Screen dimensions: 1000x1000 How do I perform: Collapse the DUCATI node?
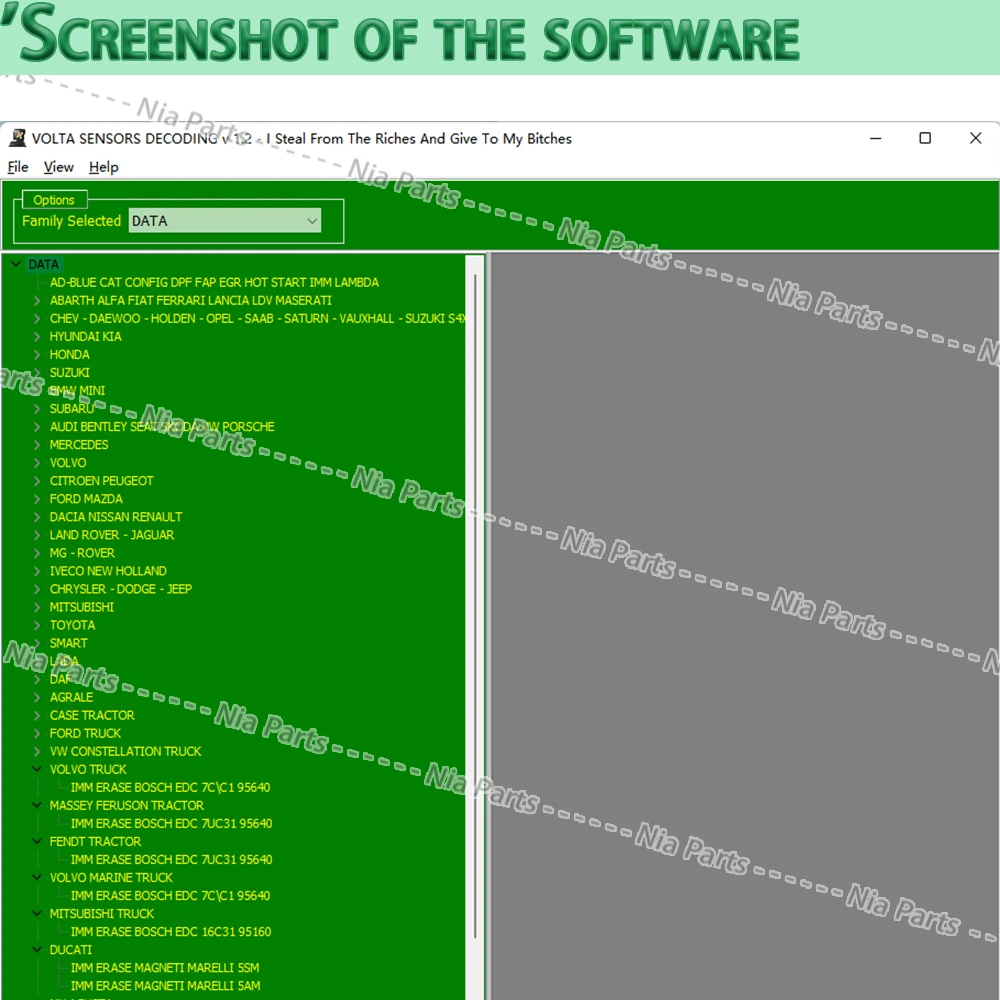click(37, 950)
